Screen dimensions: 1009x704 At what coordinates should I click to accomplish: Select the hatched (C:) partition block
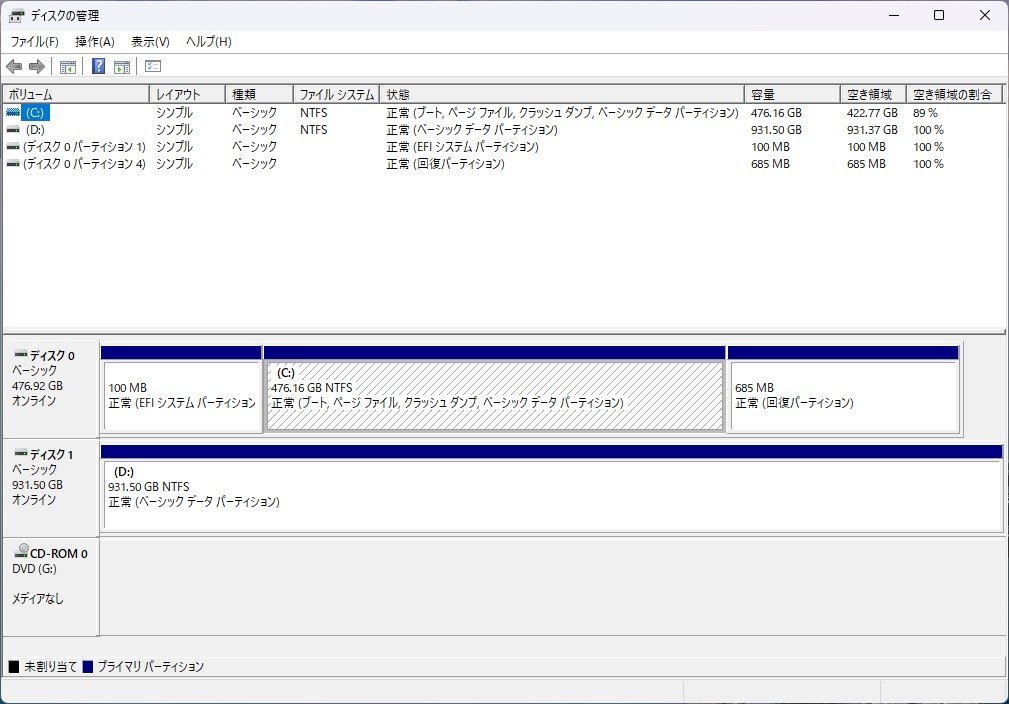pyautogui.click(x=494, y=390)
